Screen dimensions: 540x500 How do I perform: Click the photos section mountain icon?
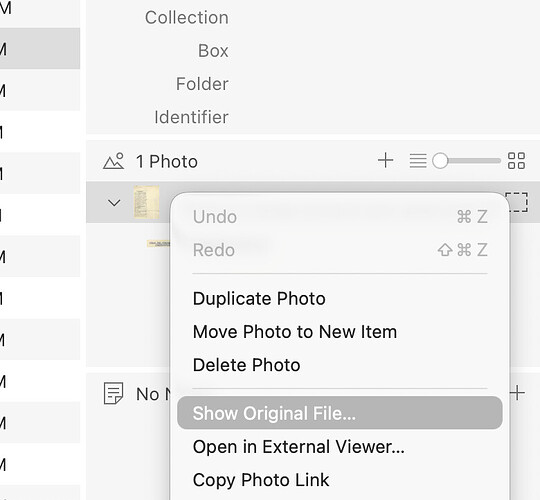click(113, 161)
